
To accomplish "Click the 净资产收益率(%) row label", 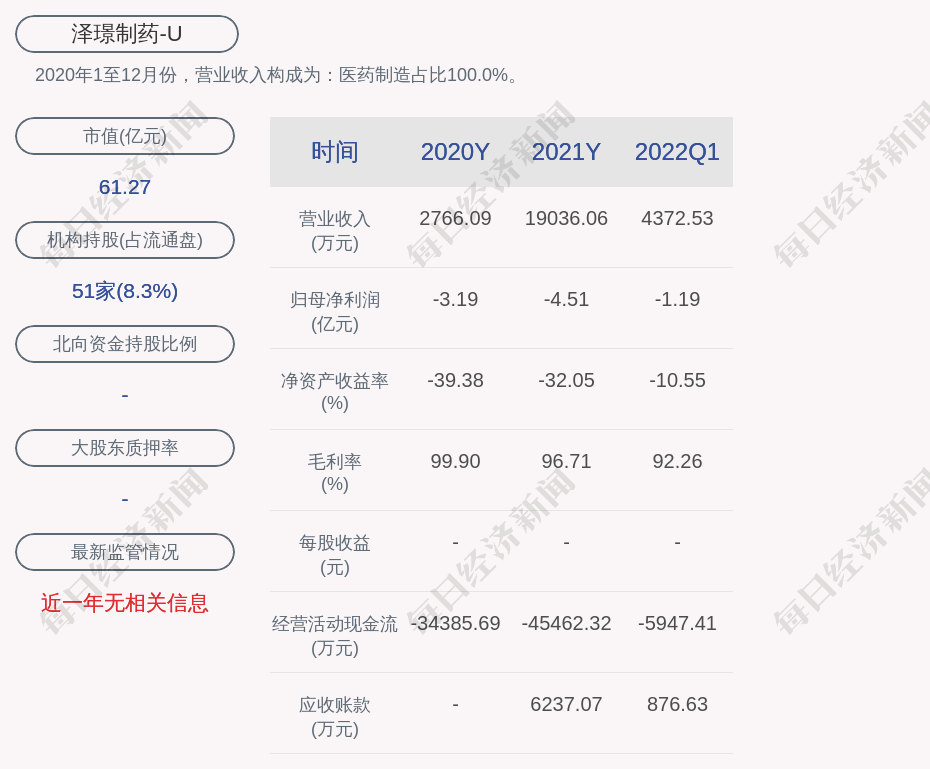I will click(x=335, y=392).
